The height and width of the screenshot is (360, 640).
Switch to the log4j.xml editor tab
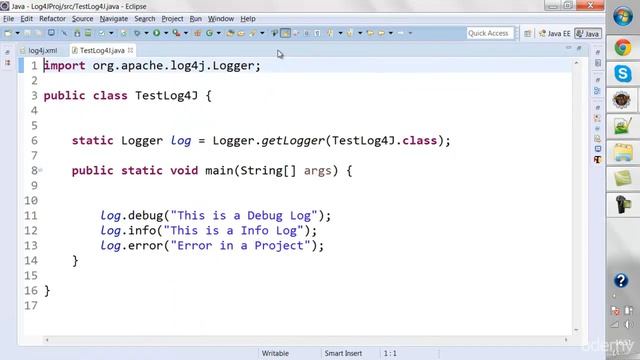coord(39,51)
